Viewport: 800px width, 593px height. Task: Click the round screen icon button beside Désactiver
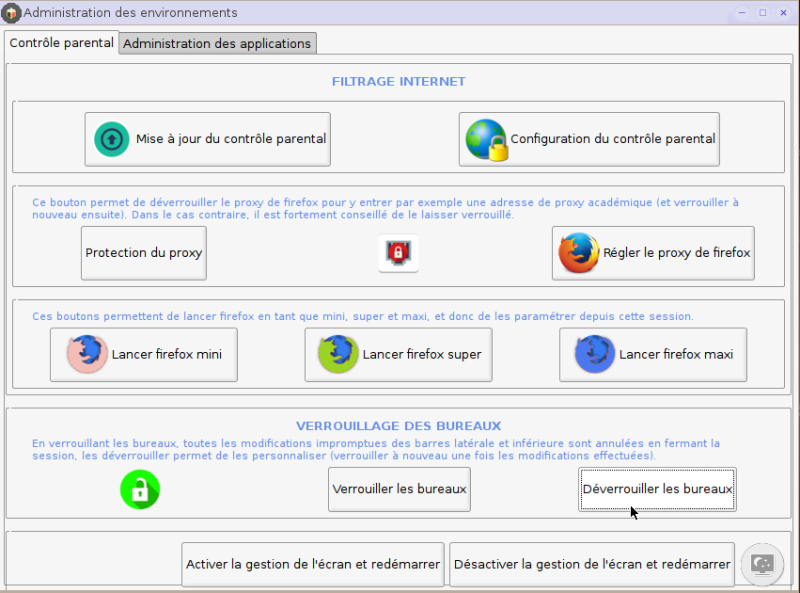point(762,564)
